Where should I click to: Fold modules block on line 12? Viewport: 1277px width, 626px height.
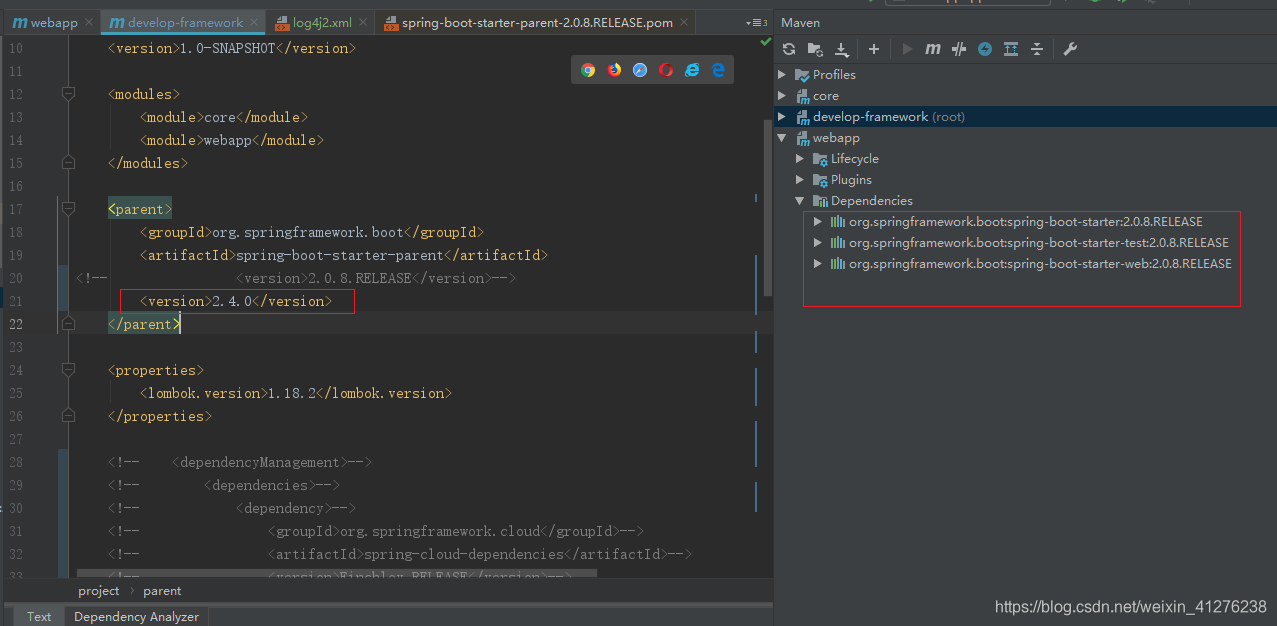coord(68,94)
